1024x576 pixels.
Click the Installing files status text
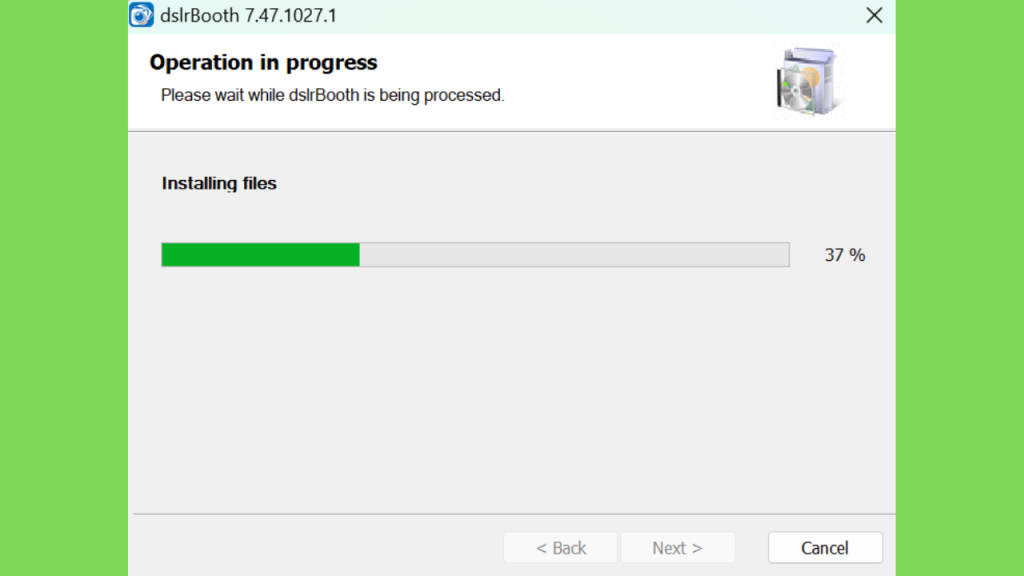click(x=219, y=184)
